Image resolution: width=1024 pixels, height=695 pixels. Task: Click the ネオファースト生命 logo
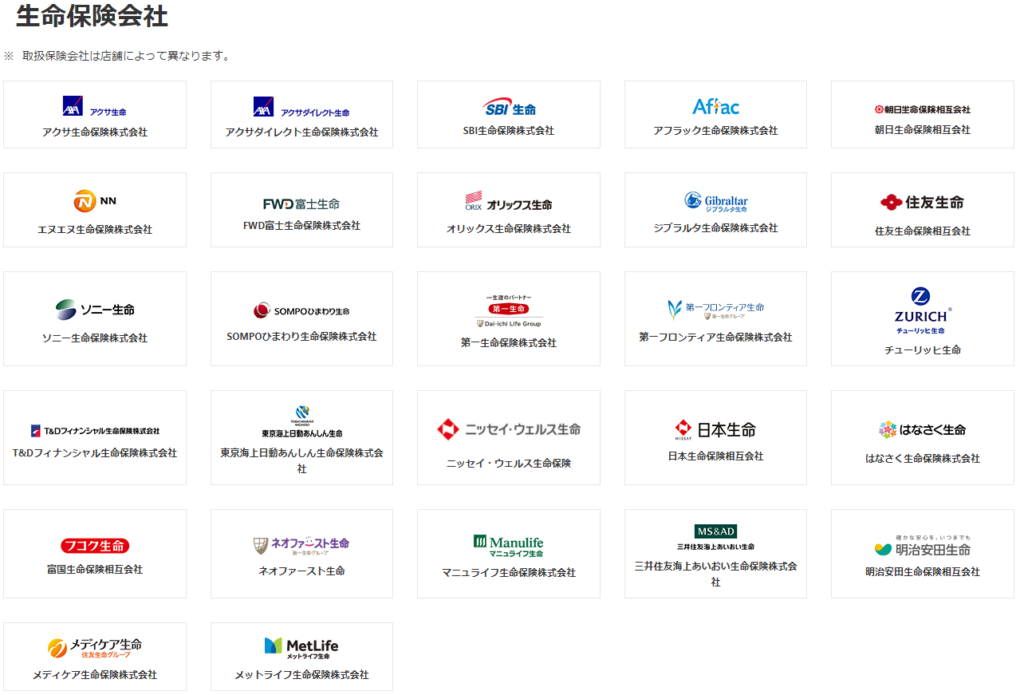pos(301,545)
